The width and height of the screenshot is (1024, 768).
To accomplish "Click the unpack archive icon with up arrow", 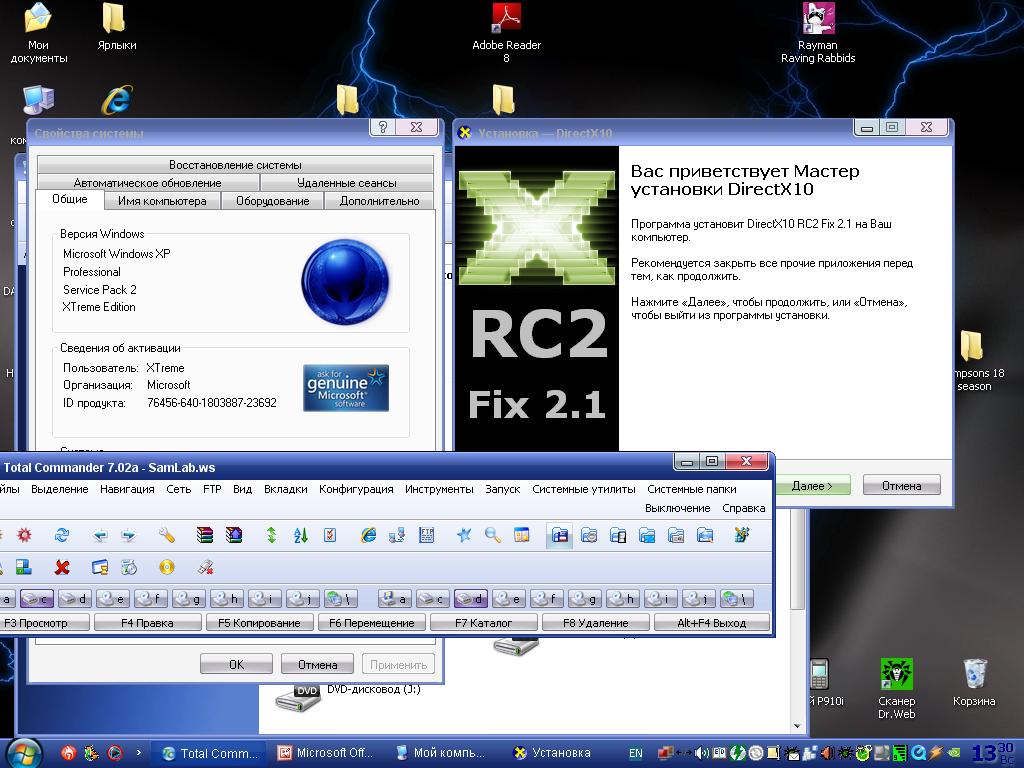I will point(234,536).
